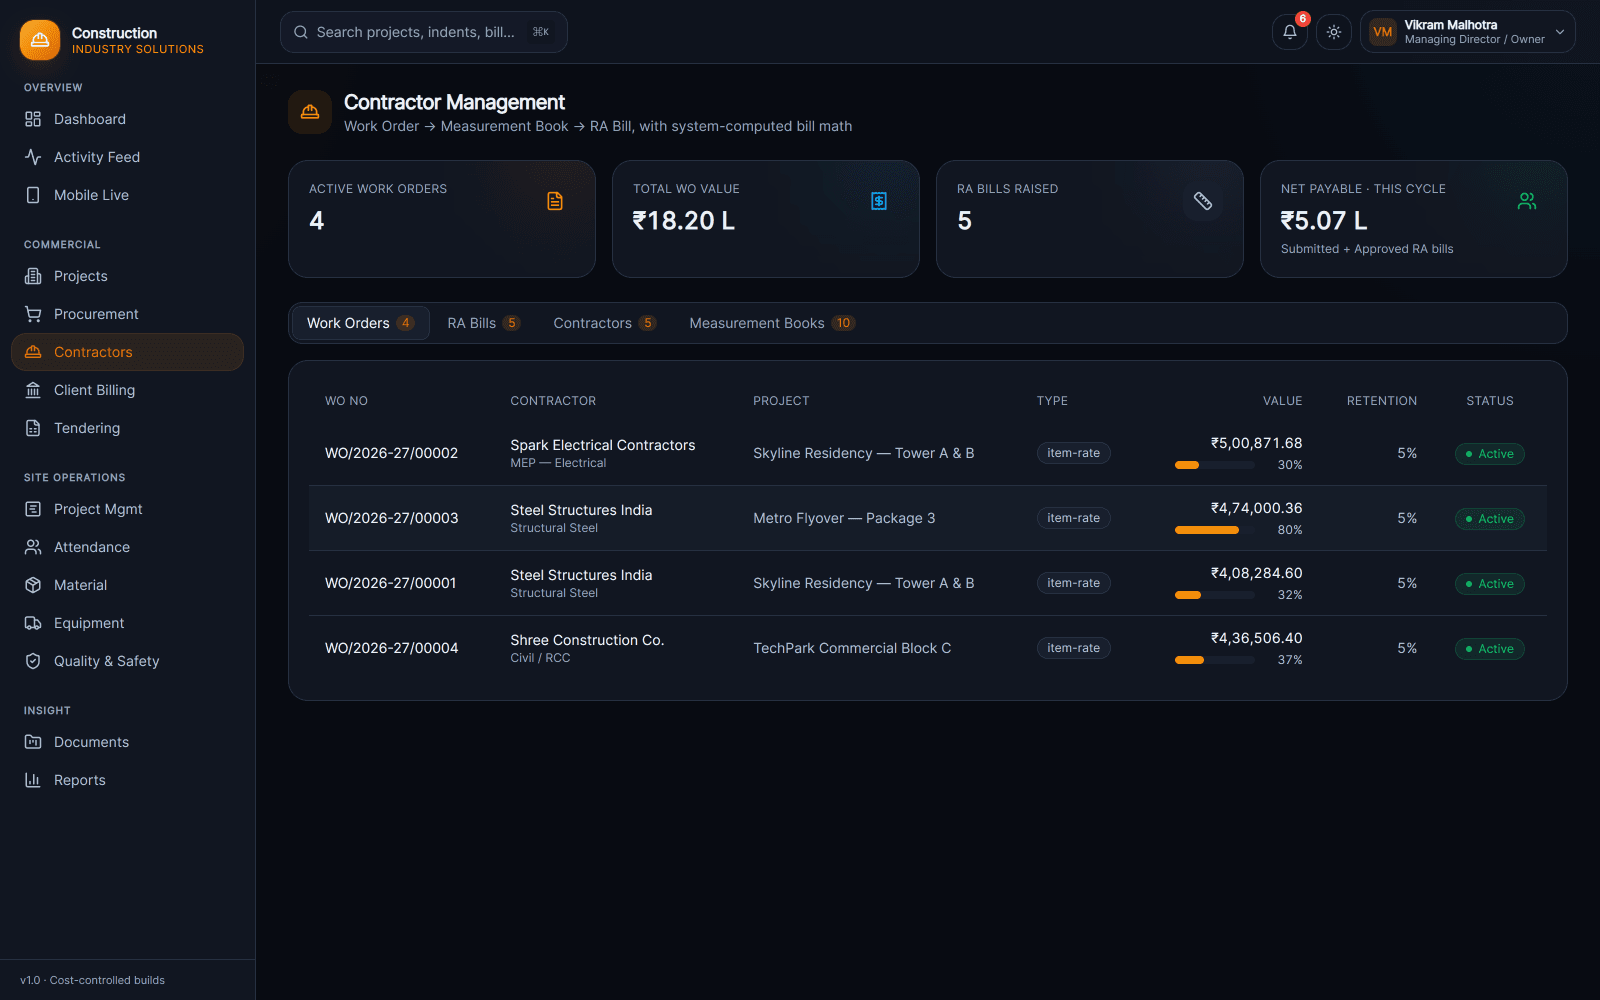Expand the Vikram Malhotra user menu chevron
Screen dimensions: 1600x1000
point(1560,32)
